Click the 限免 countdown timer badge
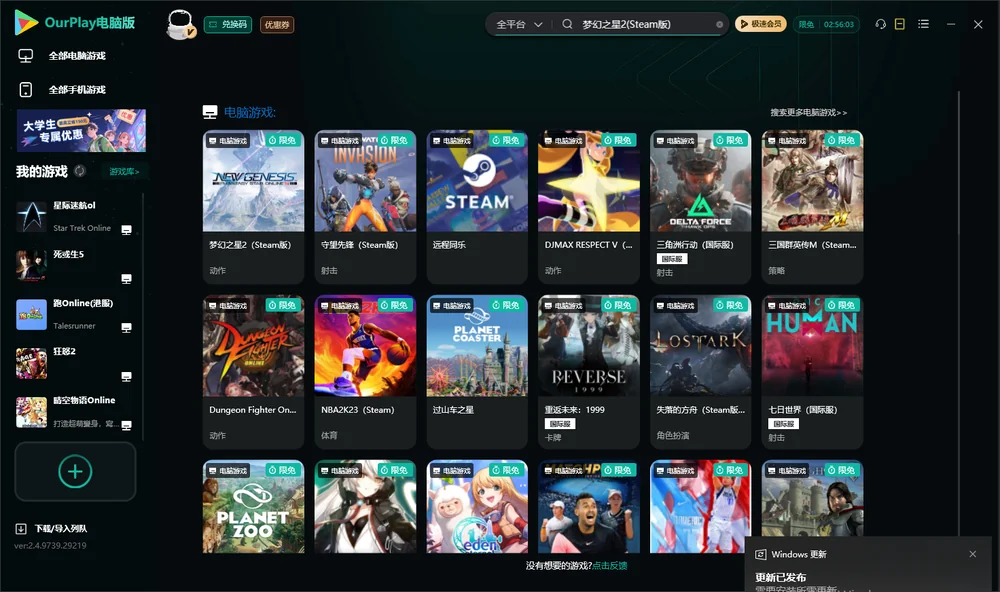1000x592 pixels. coord(826,24)
